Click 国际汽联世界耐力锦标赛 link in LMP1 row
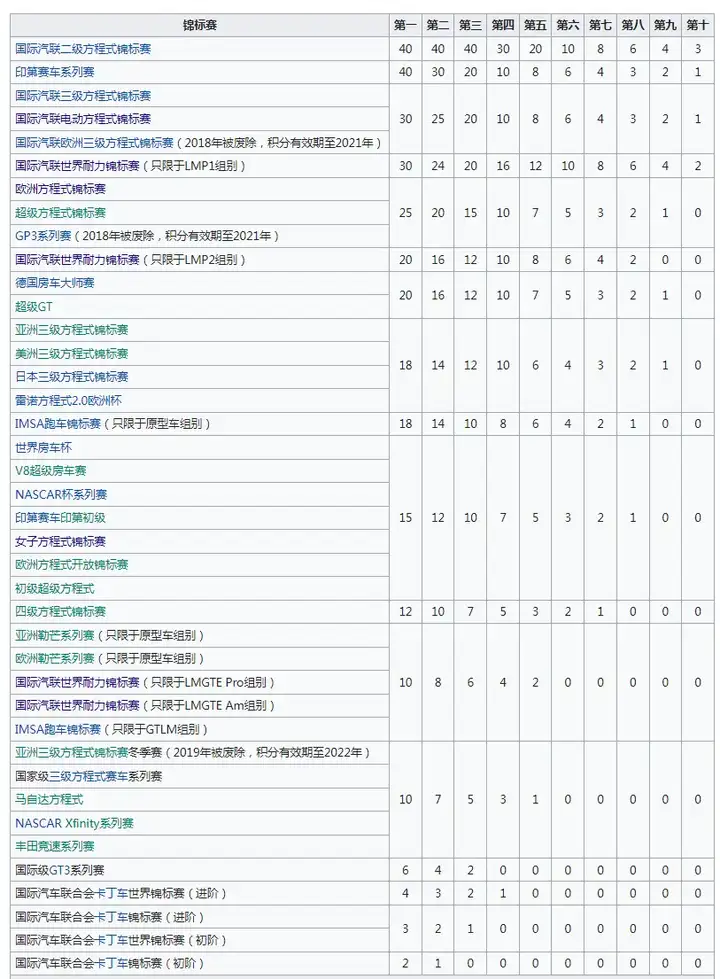720x979 pixels. 77,165
